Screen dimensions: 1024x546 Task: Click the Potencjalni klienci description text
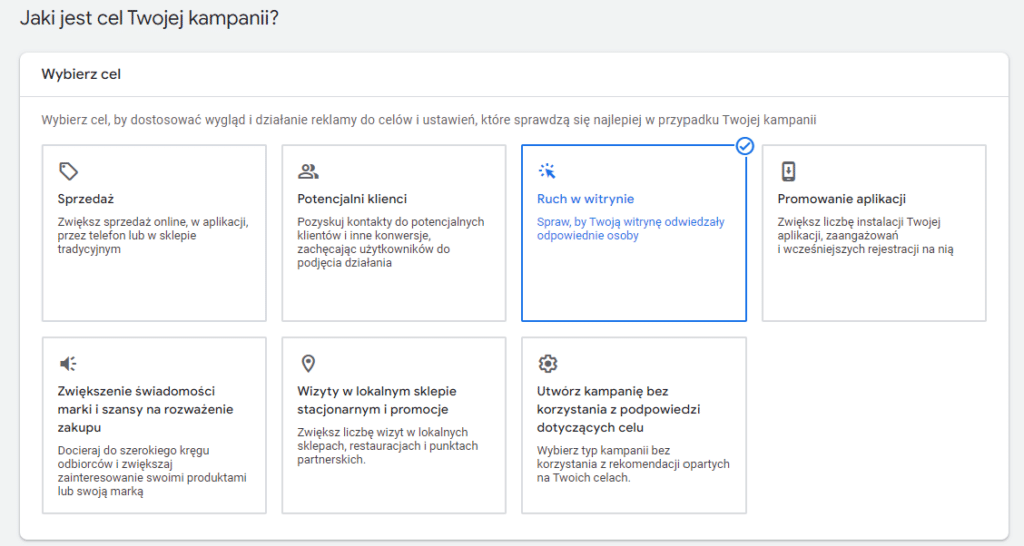click(390, 242)
